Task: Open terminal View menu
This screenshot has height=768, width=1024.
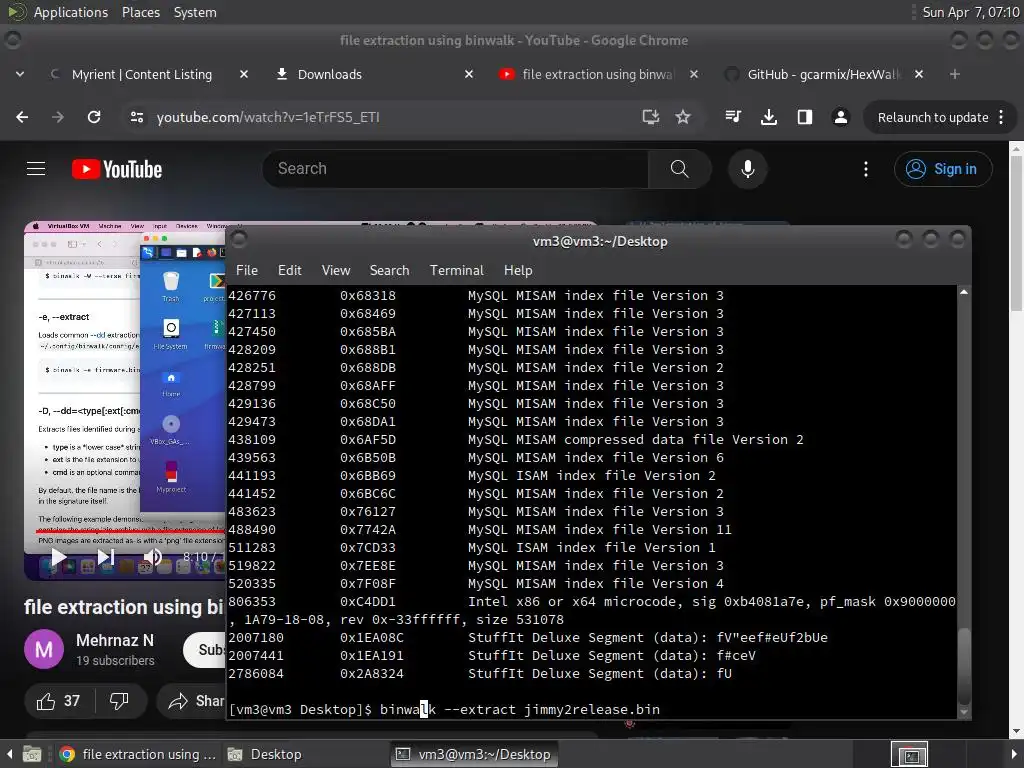Action: pyautogui.click(x=336, y=270)
